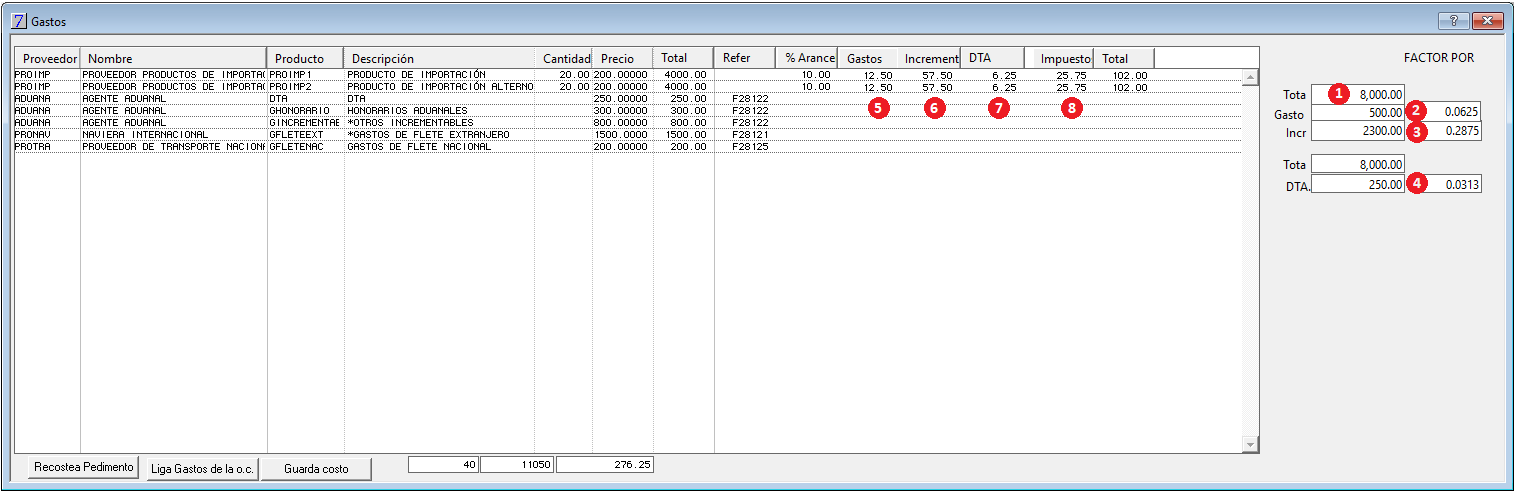The width and height of the screenshot is (1517, 494).
Task: Click the scrollbar up arrow of the grid
Action: click(1249, 75)
